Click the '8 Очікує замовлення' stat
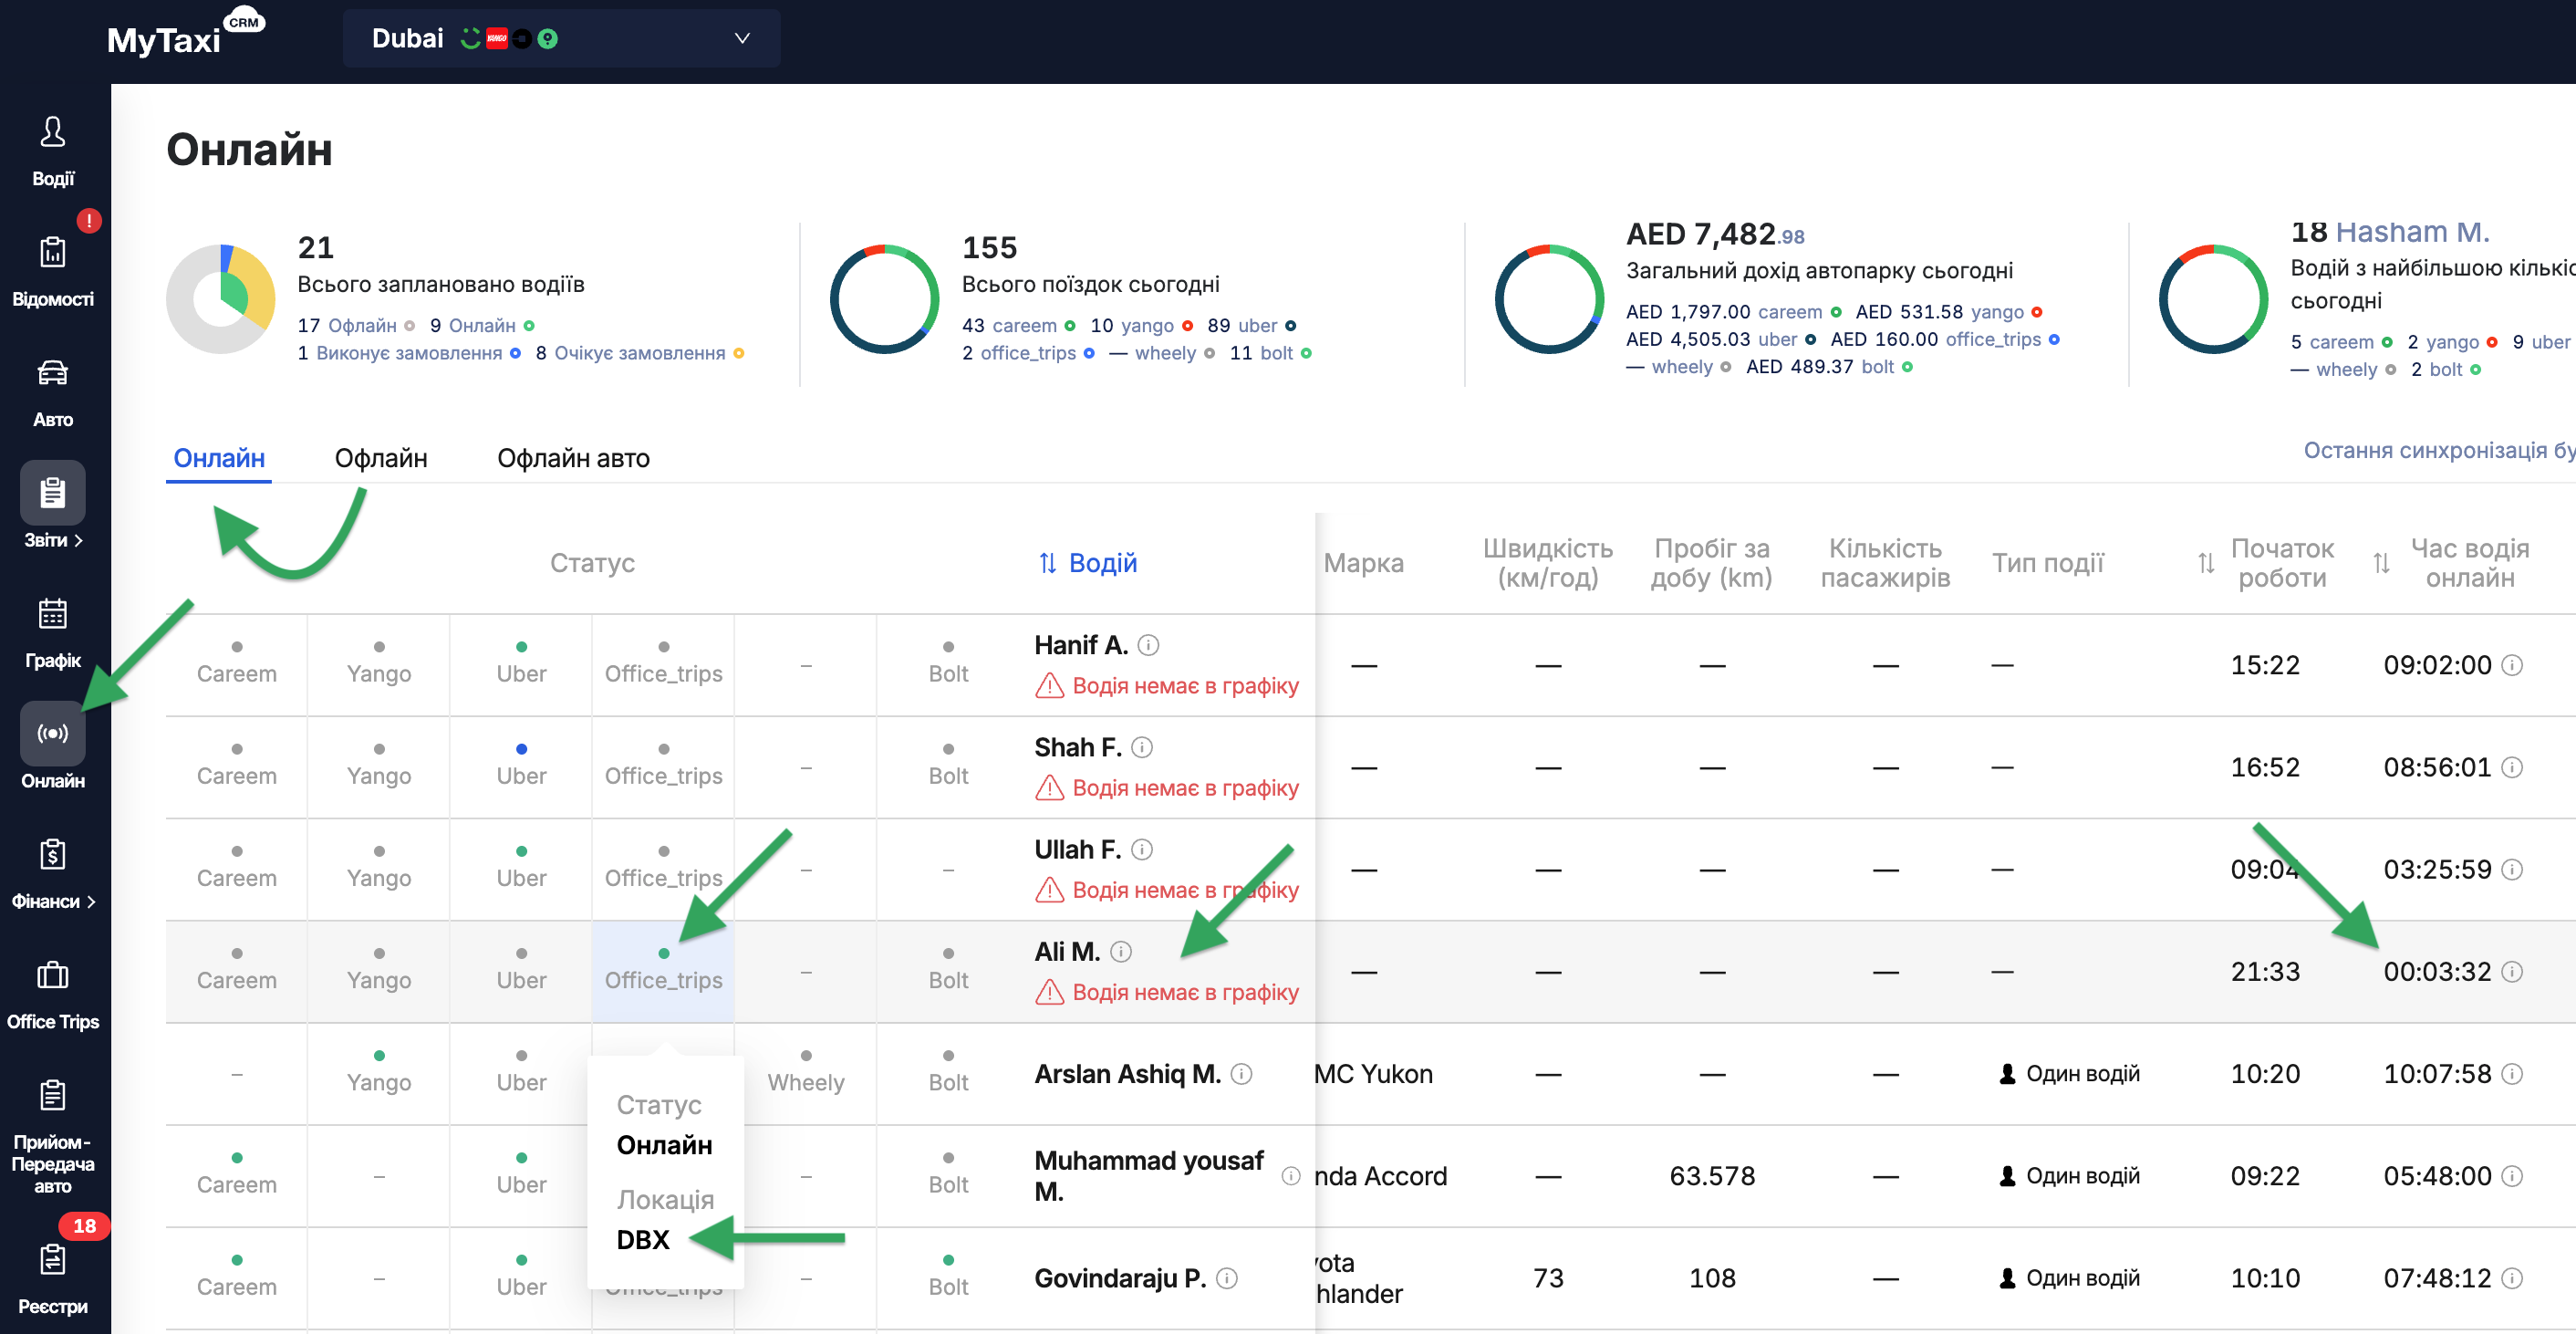The image size is (2576, 1334). point(639,353)
